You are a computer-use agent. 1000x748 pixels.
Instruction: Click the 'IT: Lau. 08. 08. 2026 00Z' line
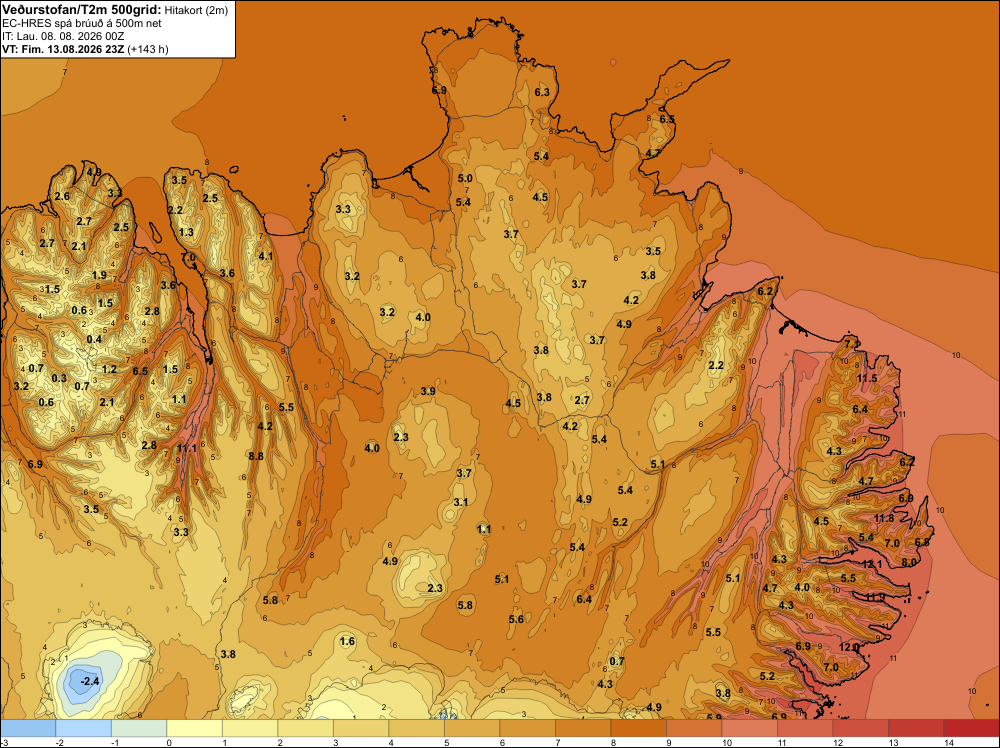[63, 36]
